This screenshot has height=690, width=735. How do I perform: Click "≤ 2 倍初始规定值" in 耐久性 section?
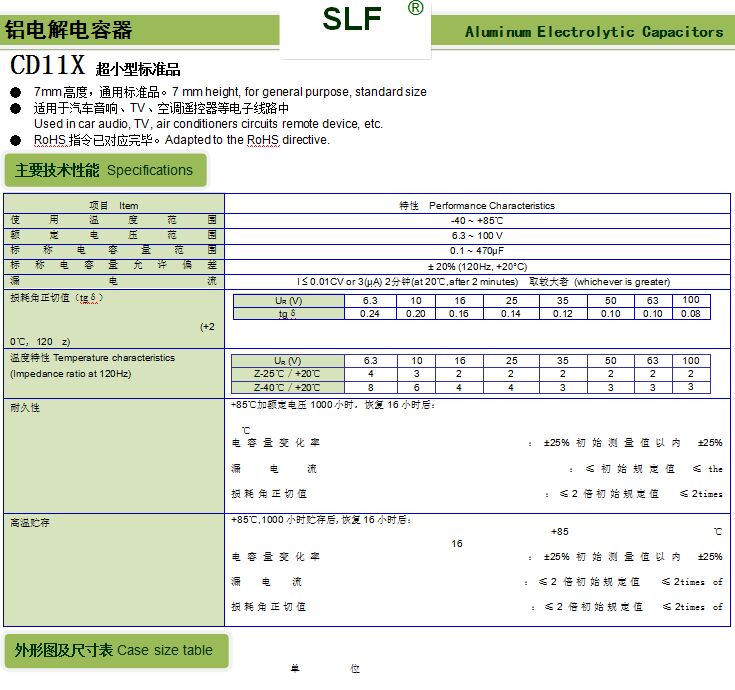pyautogui.click(x=609, y=494)
